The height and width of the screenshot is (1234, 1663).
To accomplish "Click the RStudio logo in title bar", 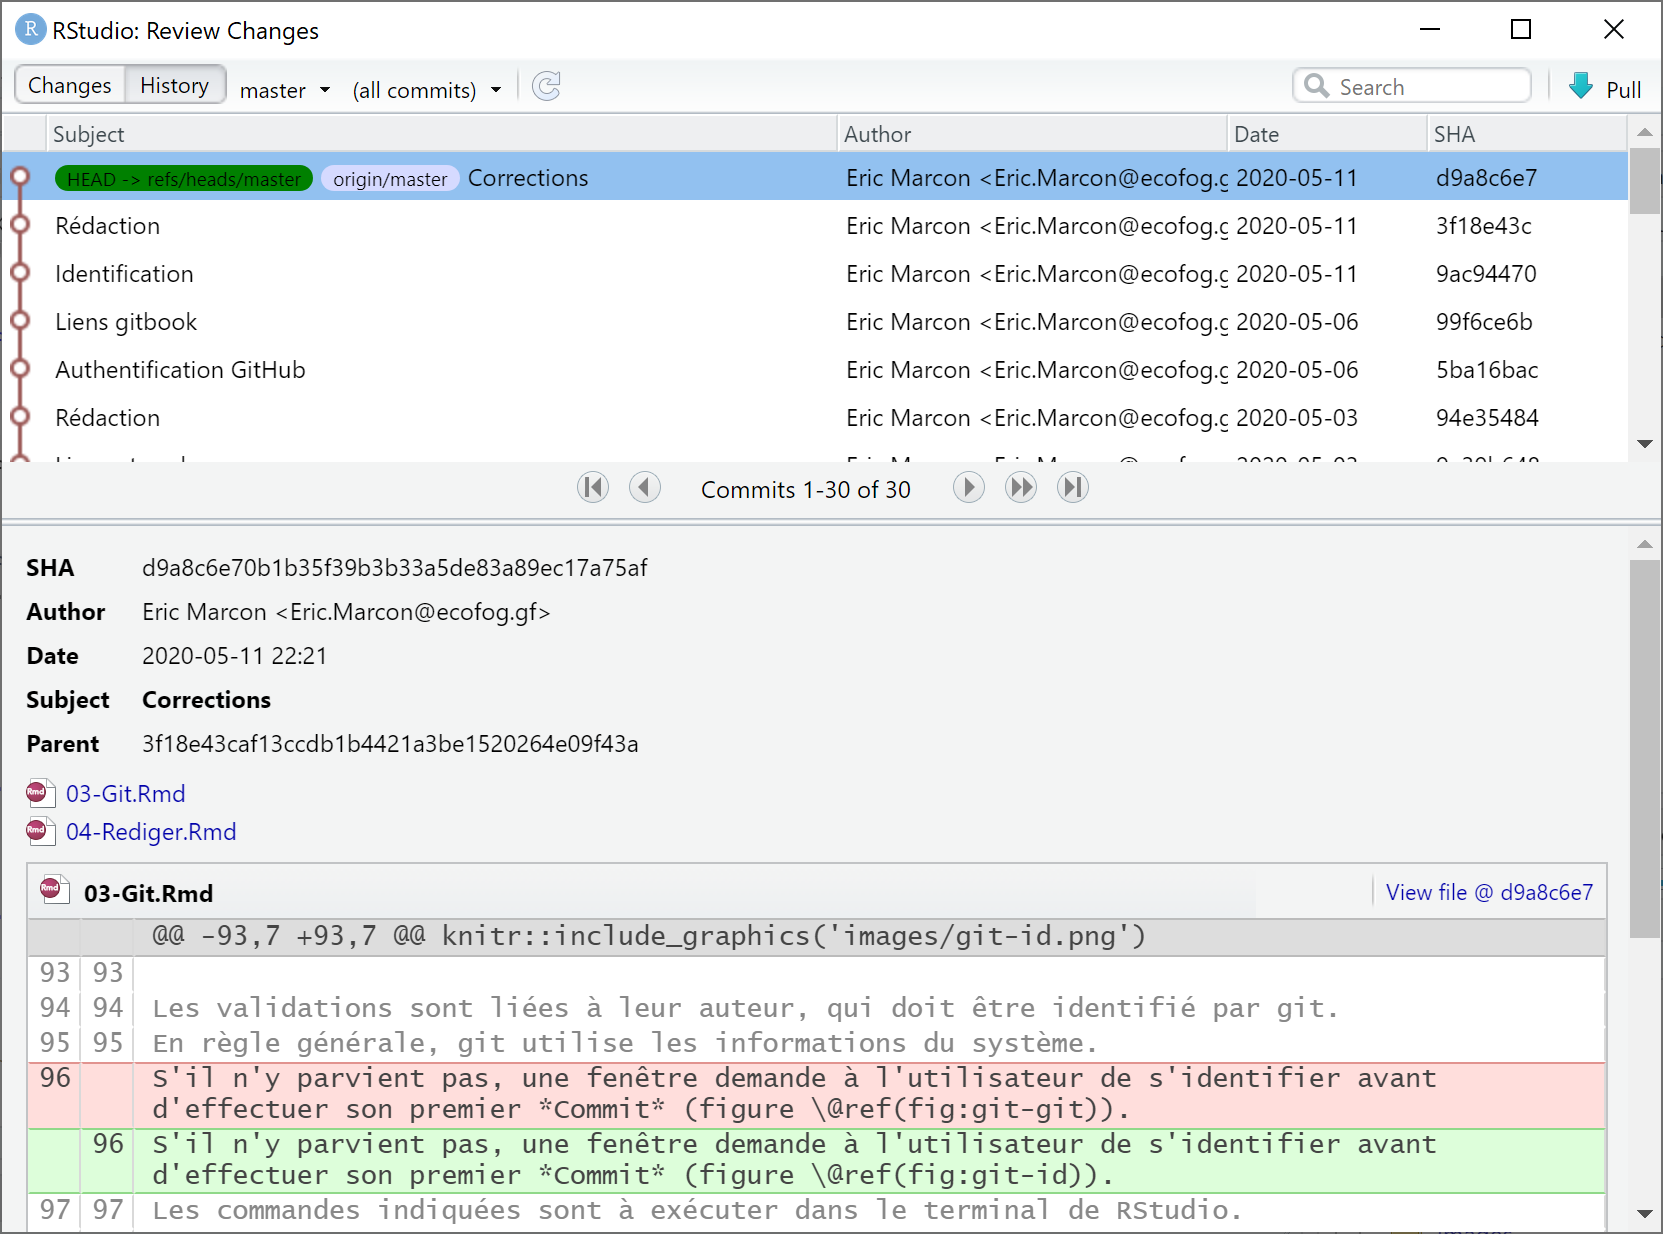I will pos(31,29).
